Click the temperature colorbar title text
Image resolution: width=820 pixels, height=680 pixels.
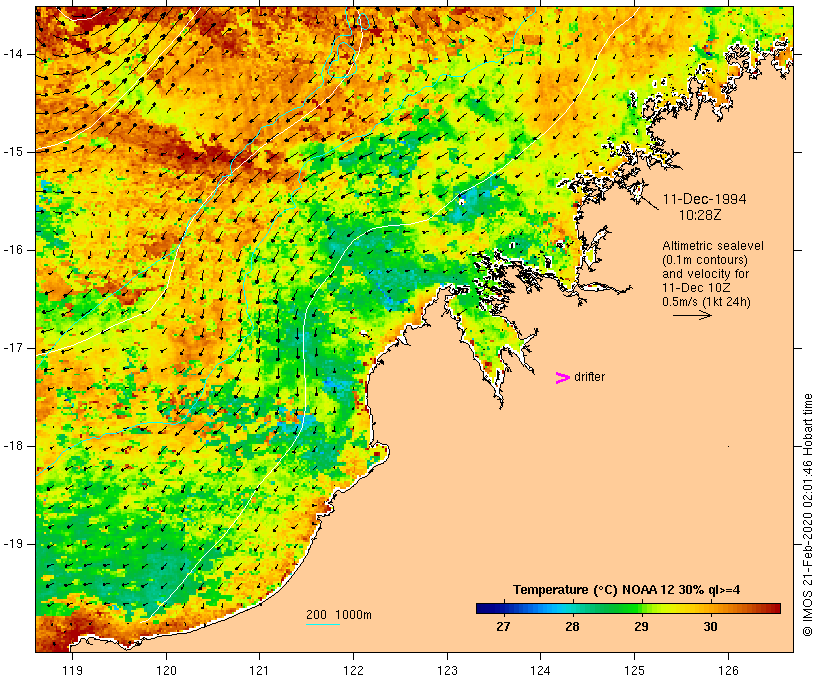tap(627, 590)
